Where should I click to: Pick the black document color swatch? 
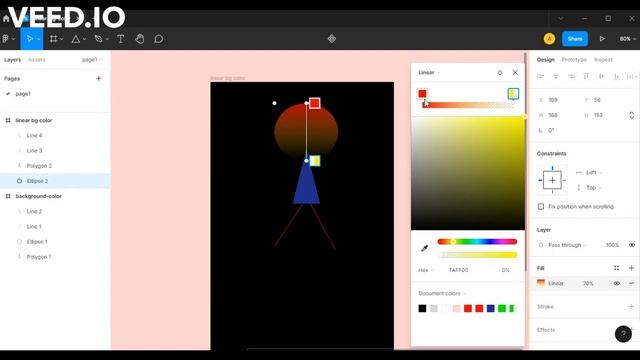(422, 308)
